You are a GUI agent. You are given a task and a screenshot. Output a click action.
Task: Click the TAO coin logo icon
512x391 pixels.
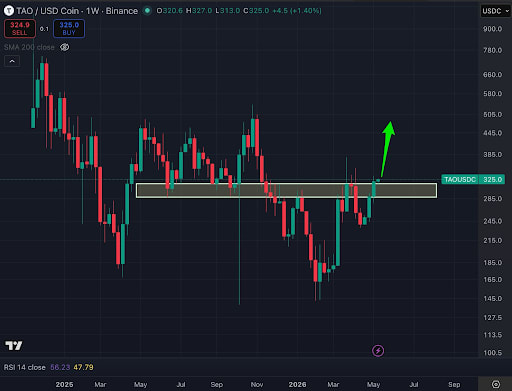pos(9,11)
